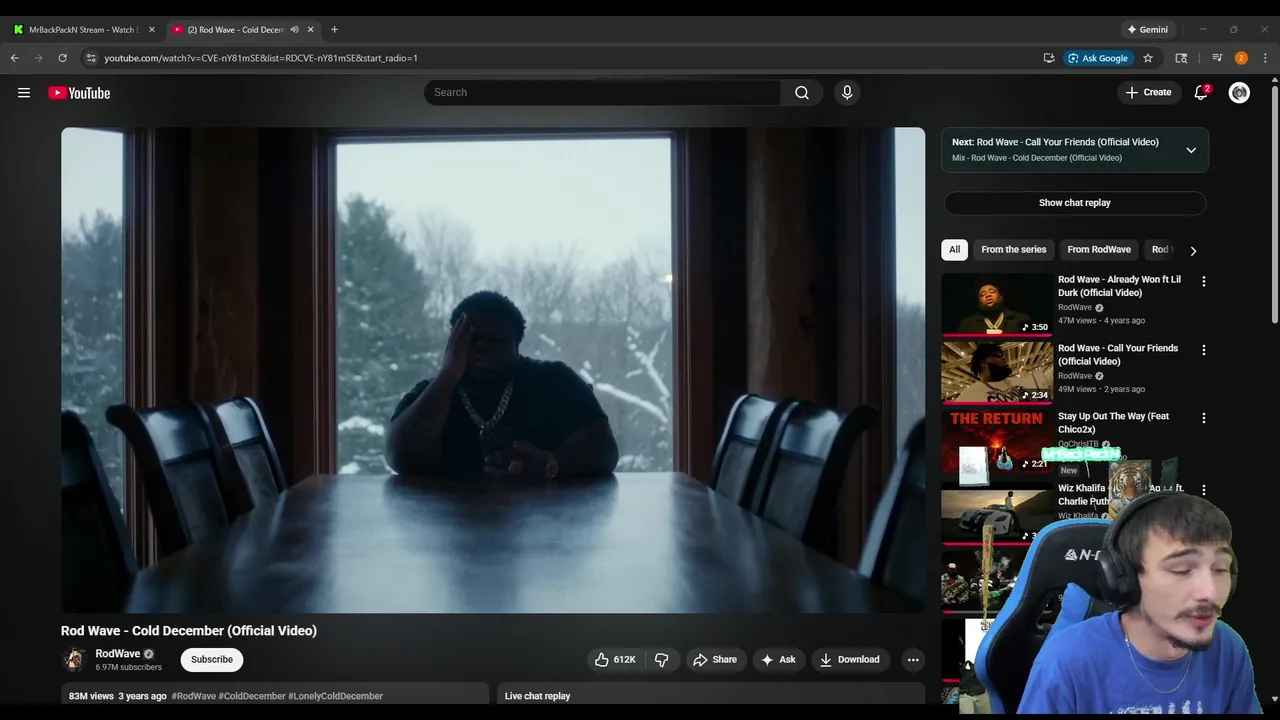Open options for Wiz Khalifa video
The image size is (1280, 720).
pos(1203,490)
